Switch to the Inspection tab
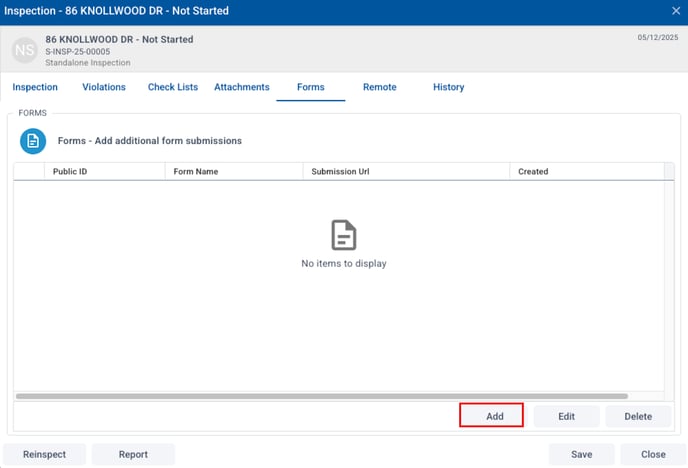 35,87
